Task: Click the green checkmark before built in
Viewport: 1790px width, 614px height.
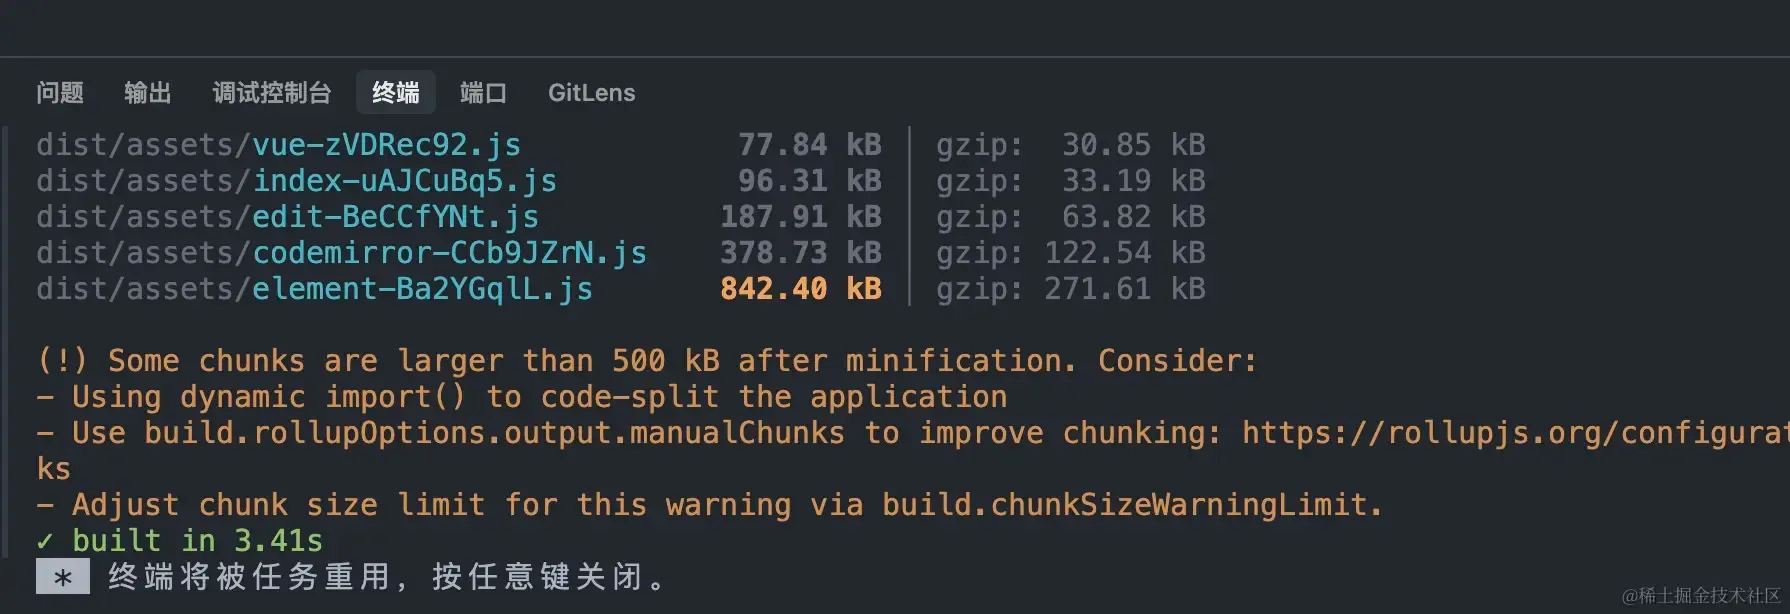Action: pos(45,541)
